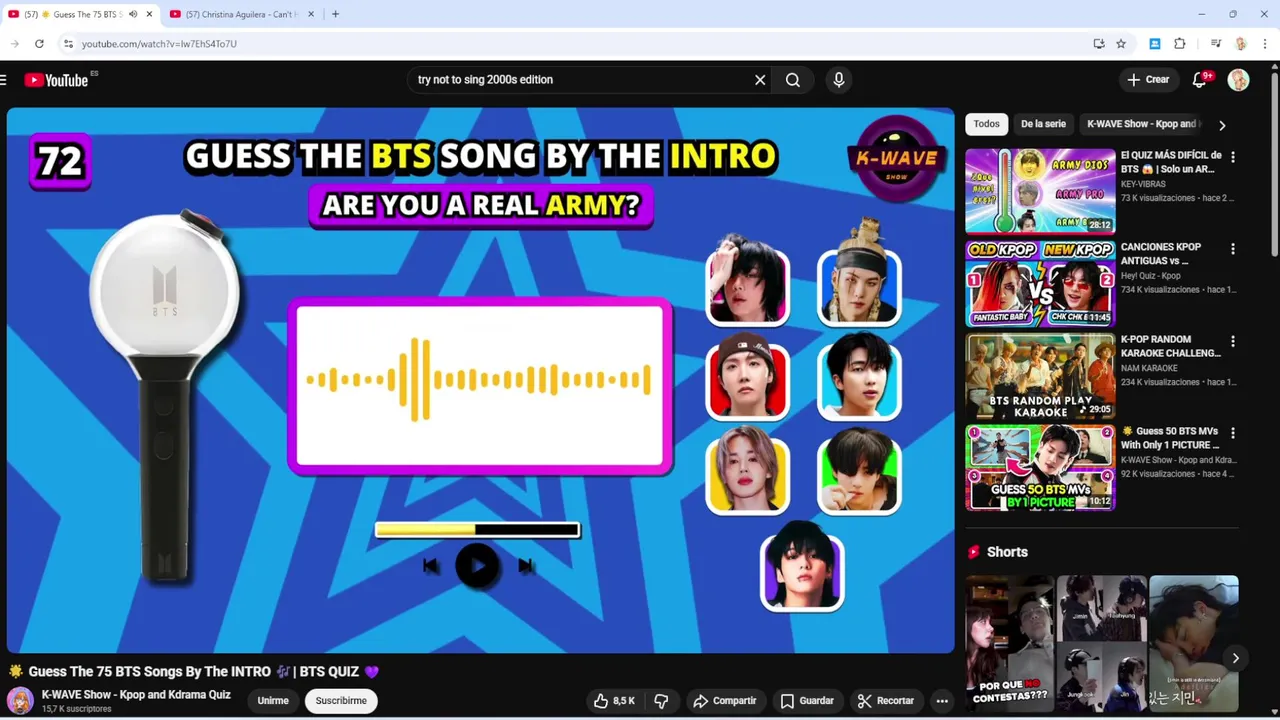Go forward in browser history
This screenshot has height=720, width=1280.
point(14,44)
